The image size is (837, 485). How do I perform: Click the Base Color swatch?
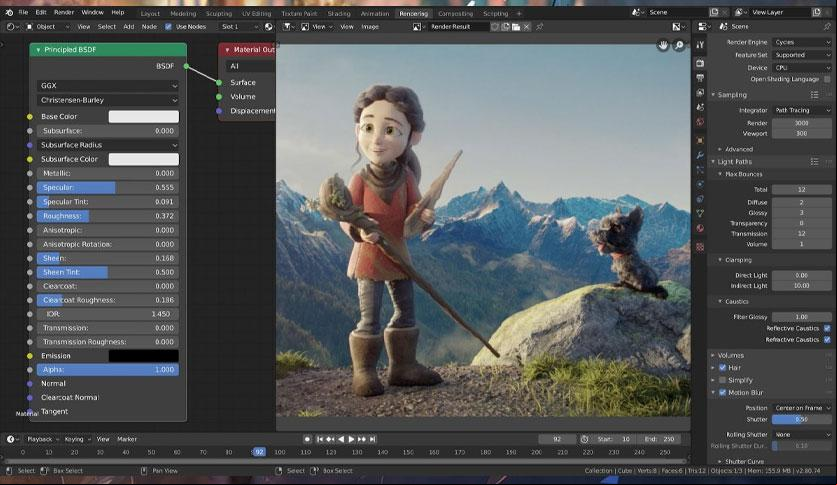[144, 116]
